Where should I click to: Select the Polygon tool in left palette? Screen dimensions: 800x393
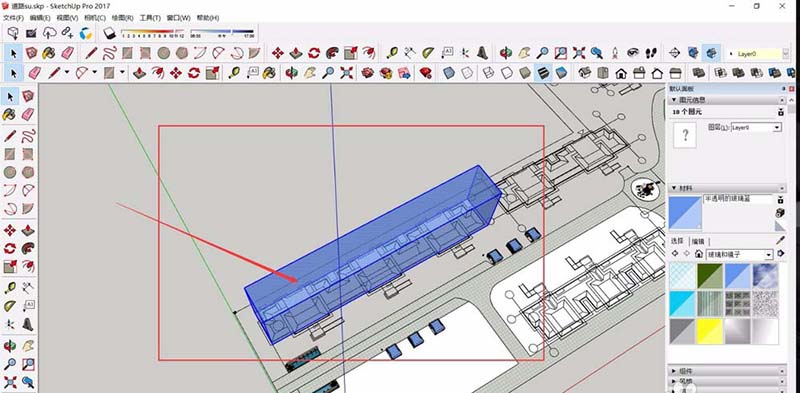point(28,173)
